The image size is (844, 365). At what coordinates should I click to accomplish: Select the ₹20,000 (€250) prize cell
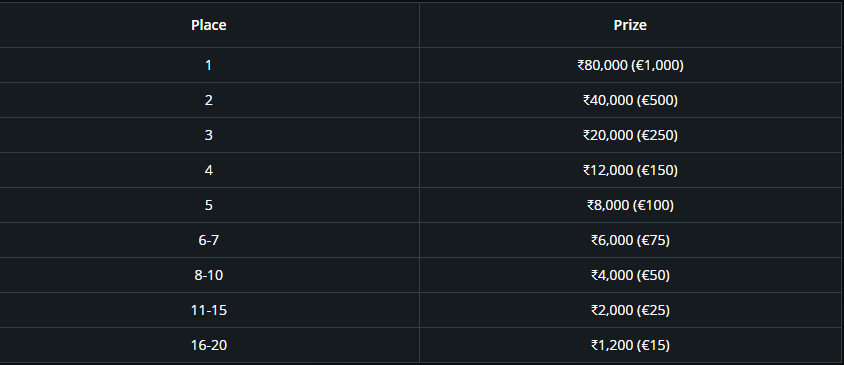tap(630, 135)
